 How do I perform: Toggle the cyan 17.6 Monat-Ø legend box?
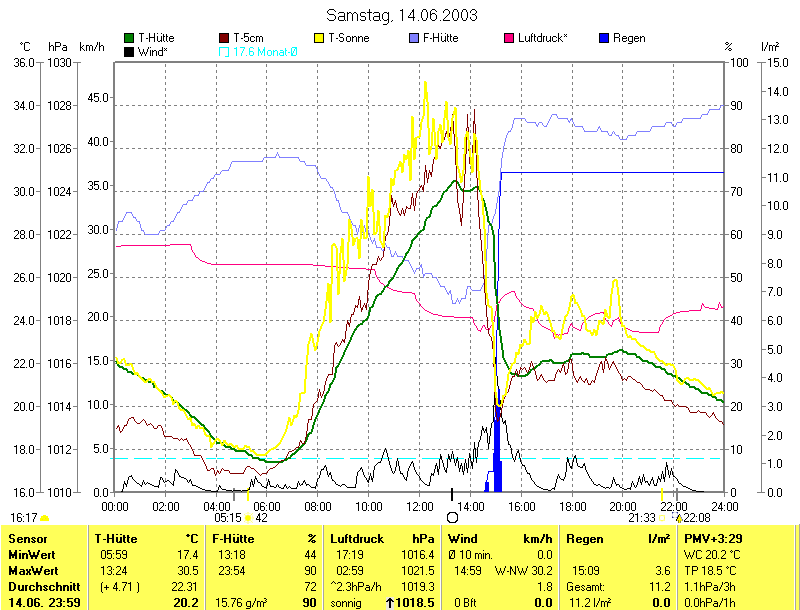225,51
